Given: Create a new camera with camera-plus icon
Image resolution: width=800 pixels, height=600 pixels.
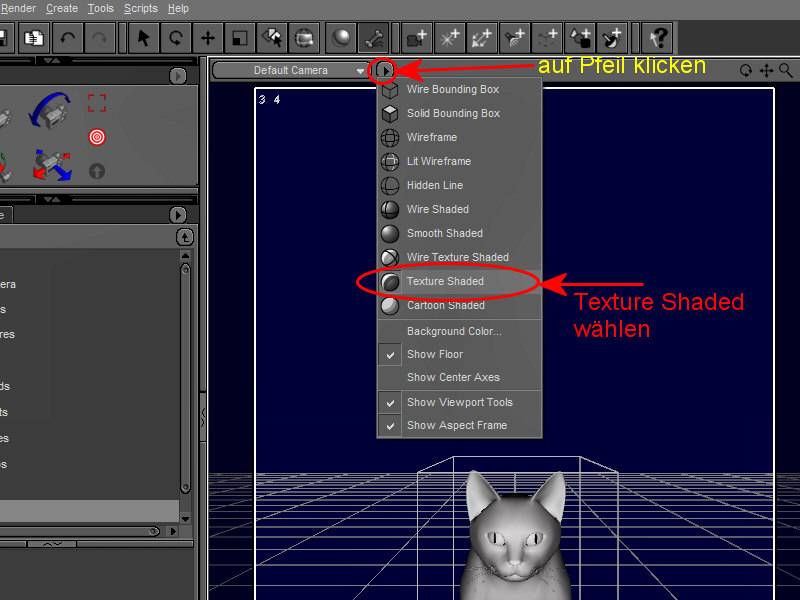Looking at the screenshot, I should click(417, 38).
